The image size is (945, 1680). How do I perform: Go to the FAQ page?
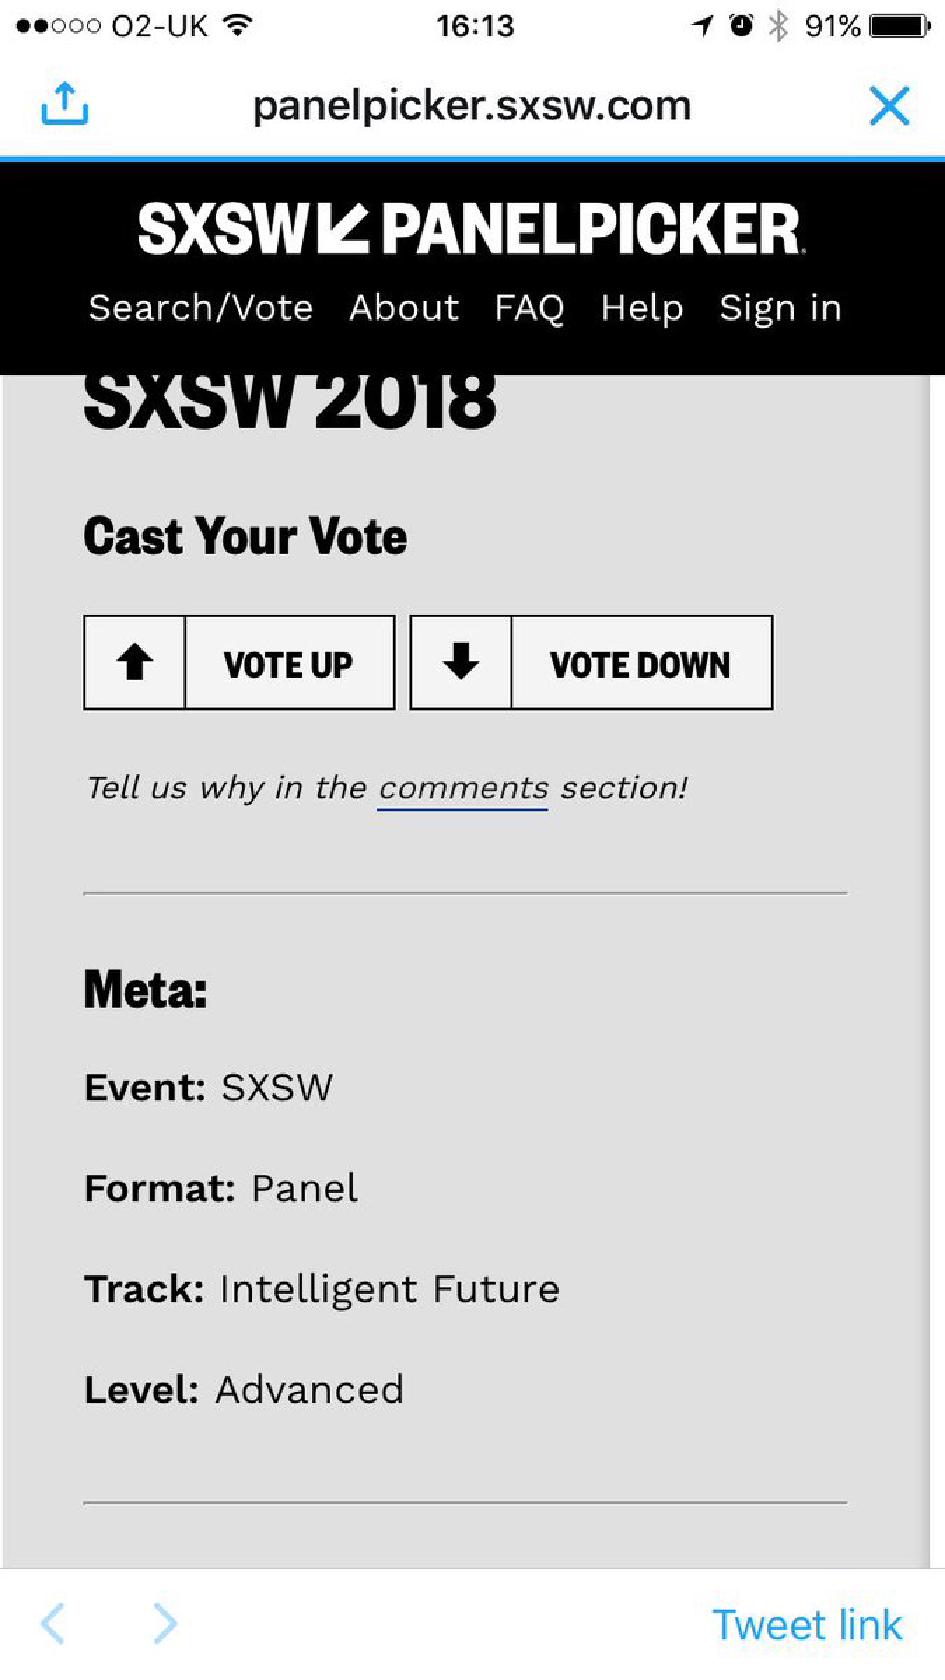tap(529, 308)
